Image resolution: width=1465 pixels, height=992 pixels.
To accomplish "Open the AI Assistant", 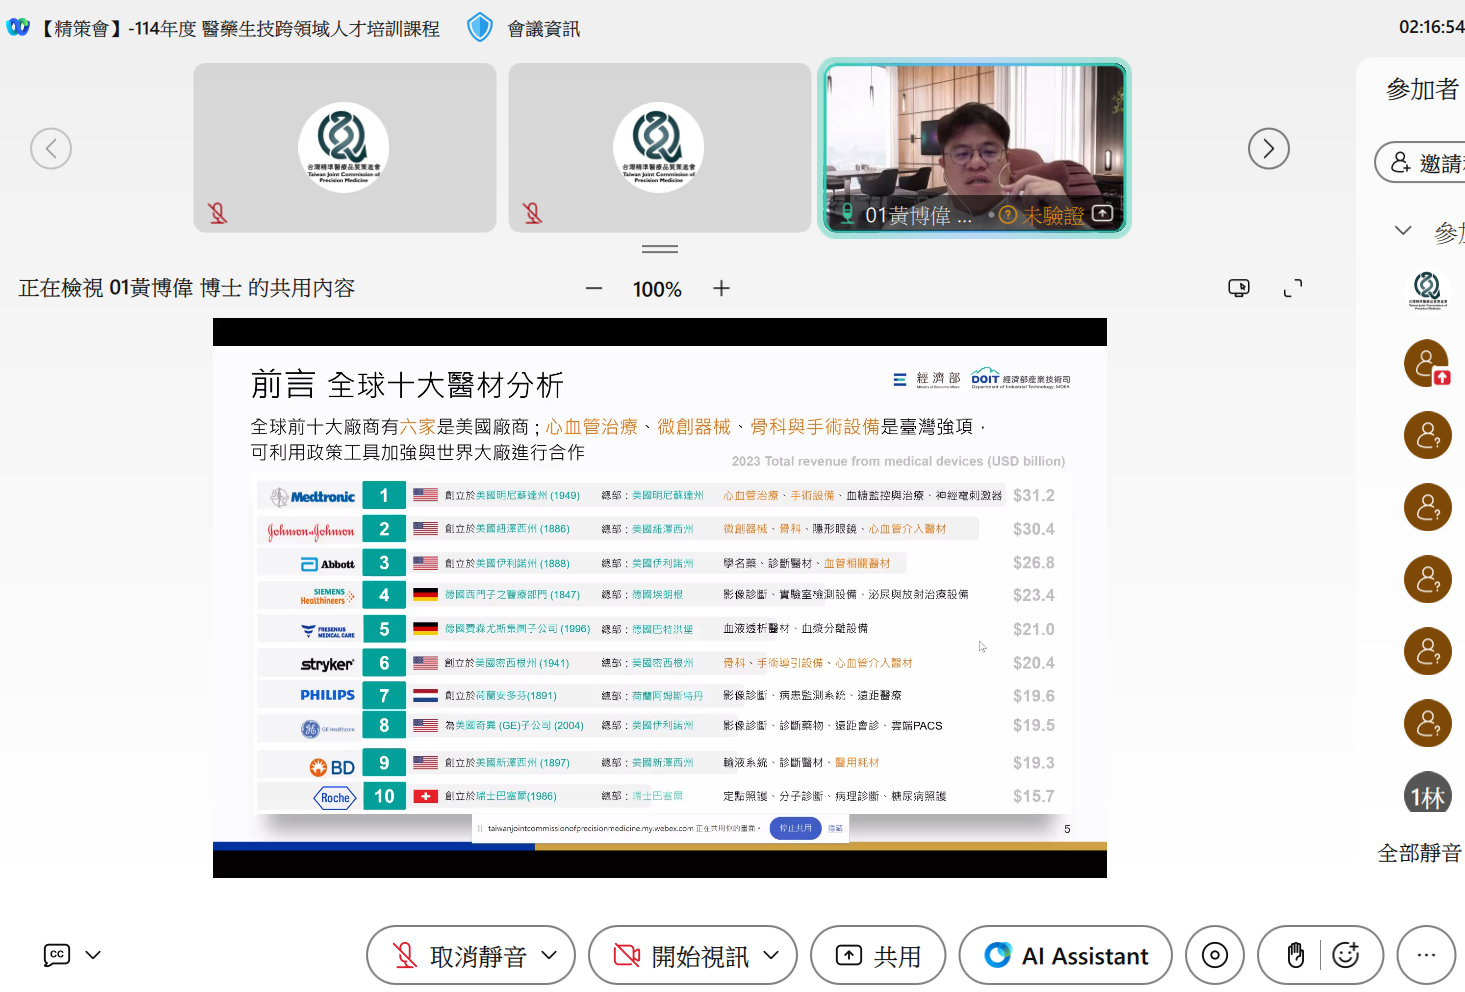I will point(1067,955).
